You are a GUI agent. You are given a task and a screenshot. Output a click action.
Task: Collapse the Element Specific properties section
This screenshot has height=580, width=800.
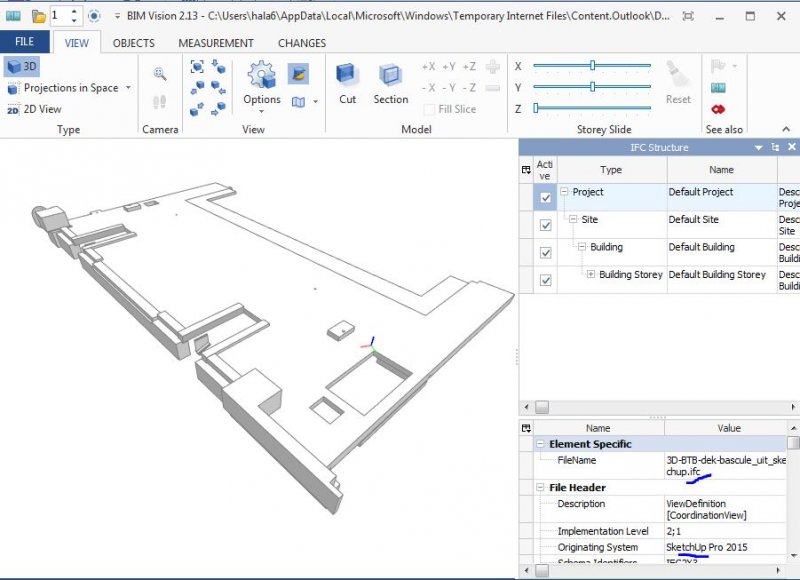tap(541, 444)
